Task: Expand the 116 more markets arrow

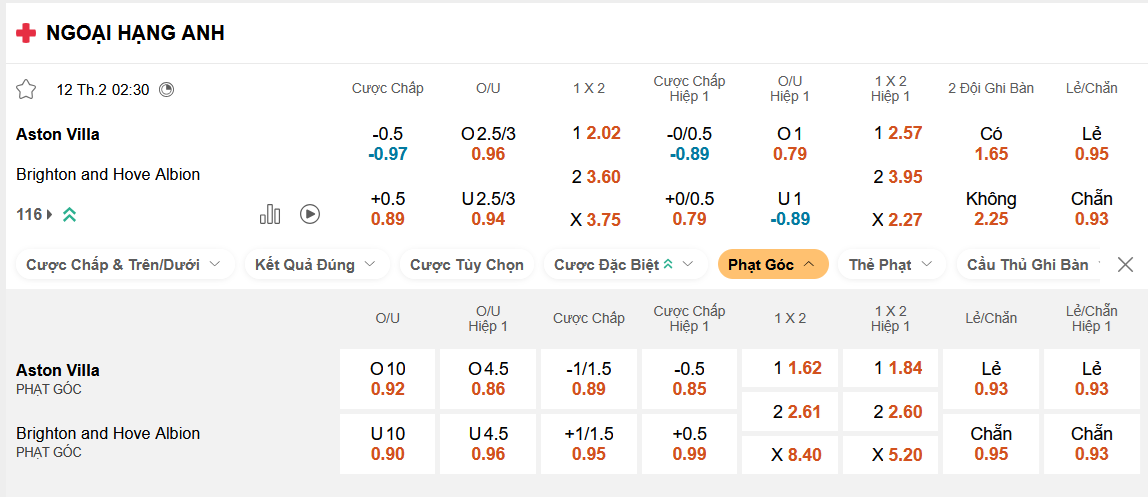Action: [50, 214]
